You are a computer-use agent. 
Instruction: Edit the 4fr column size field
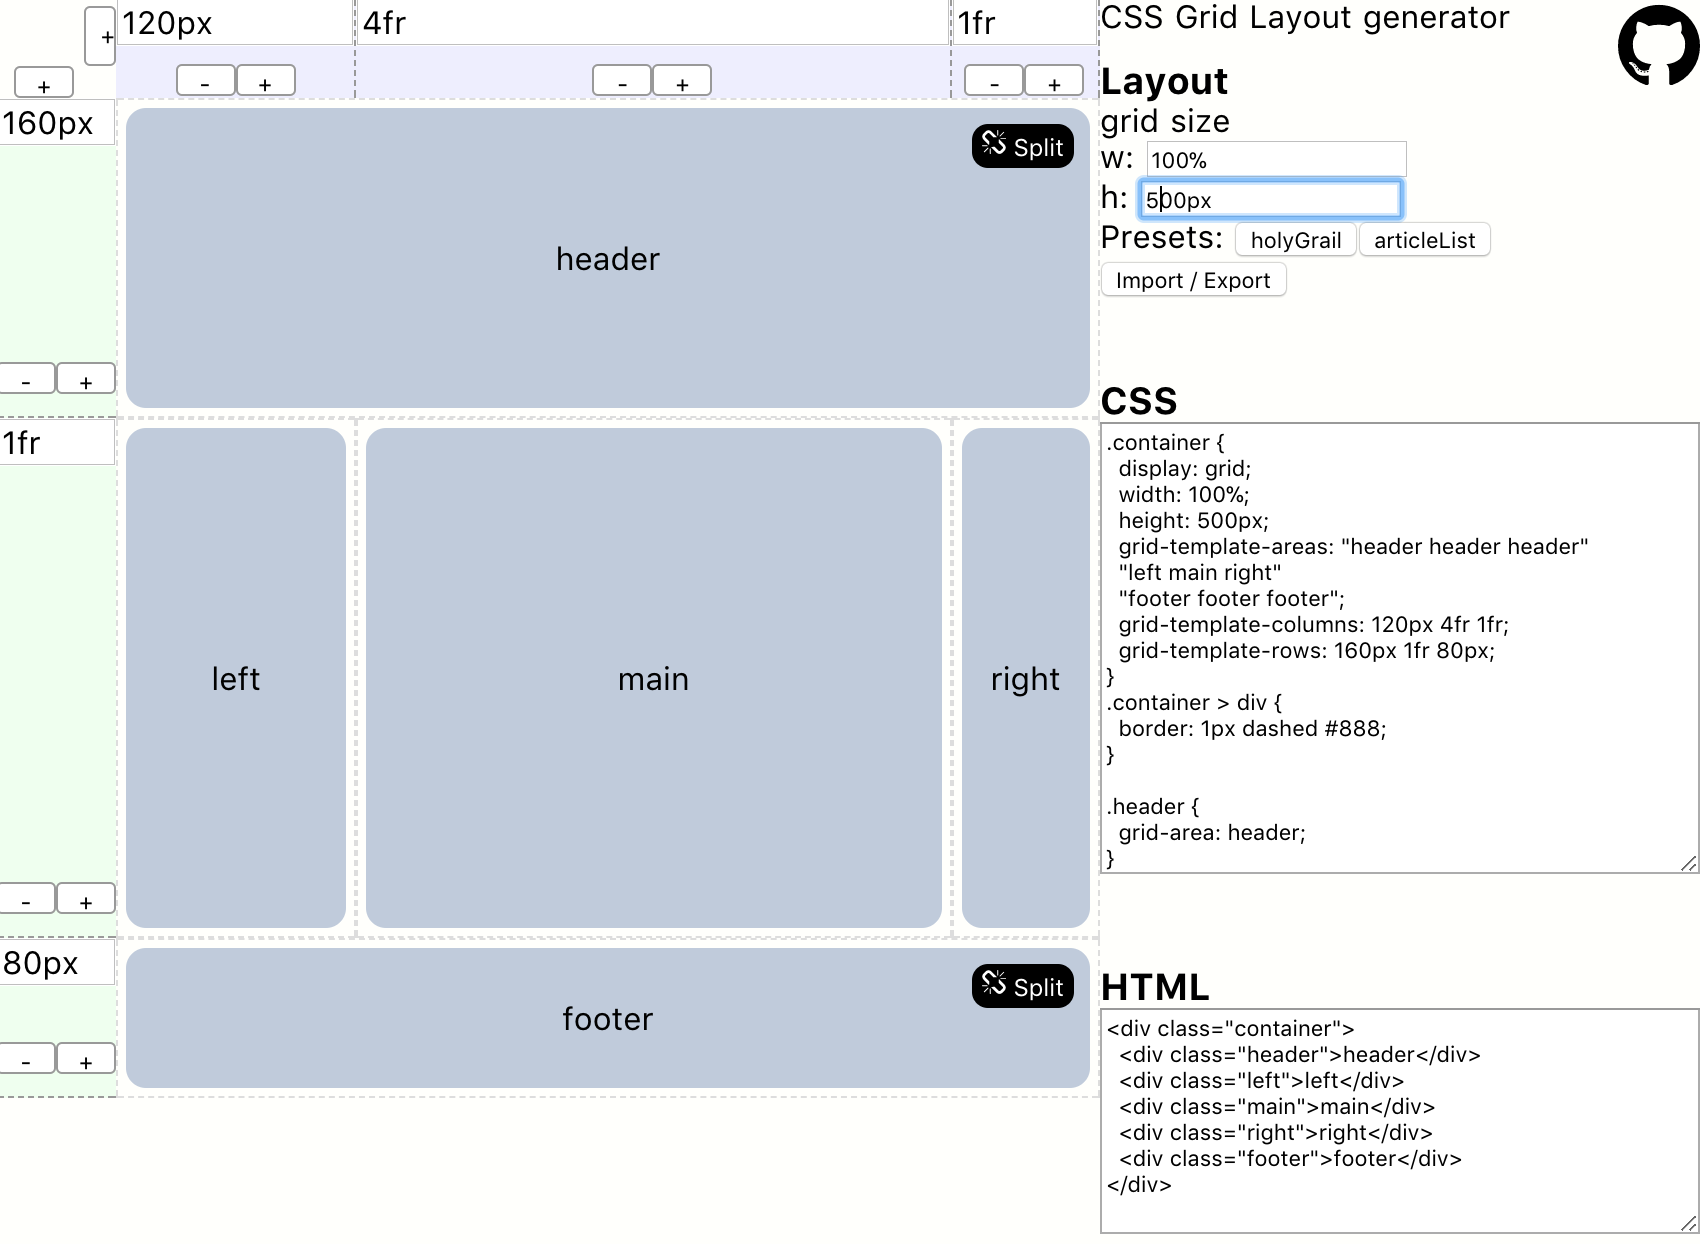point(652,23)
